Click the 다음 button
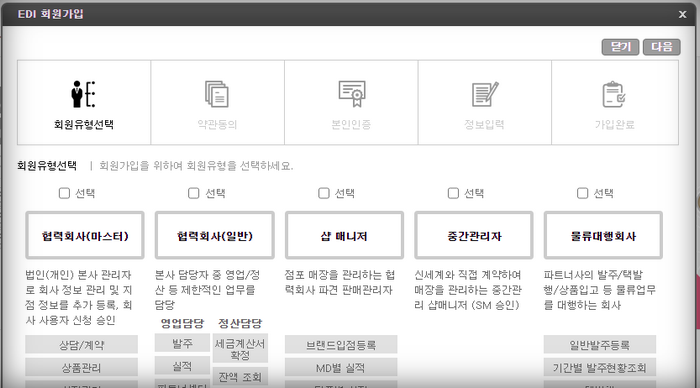The height and width of the screenshot is (388, 700). pos(662,47)
